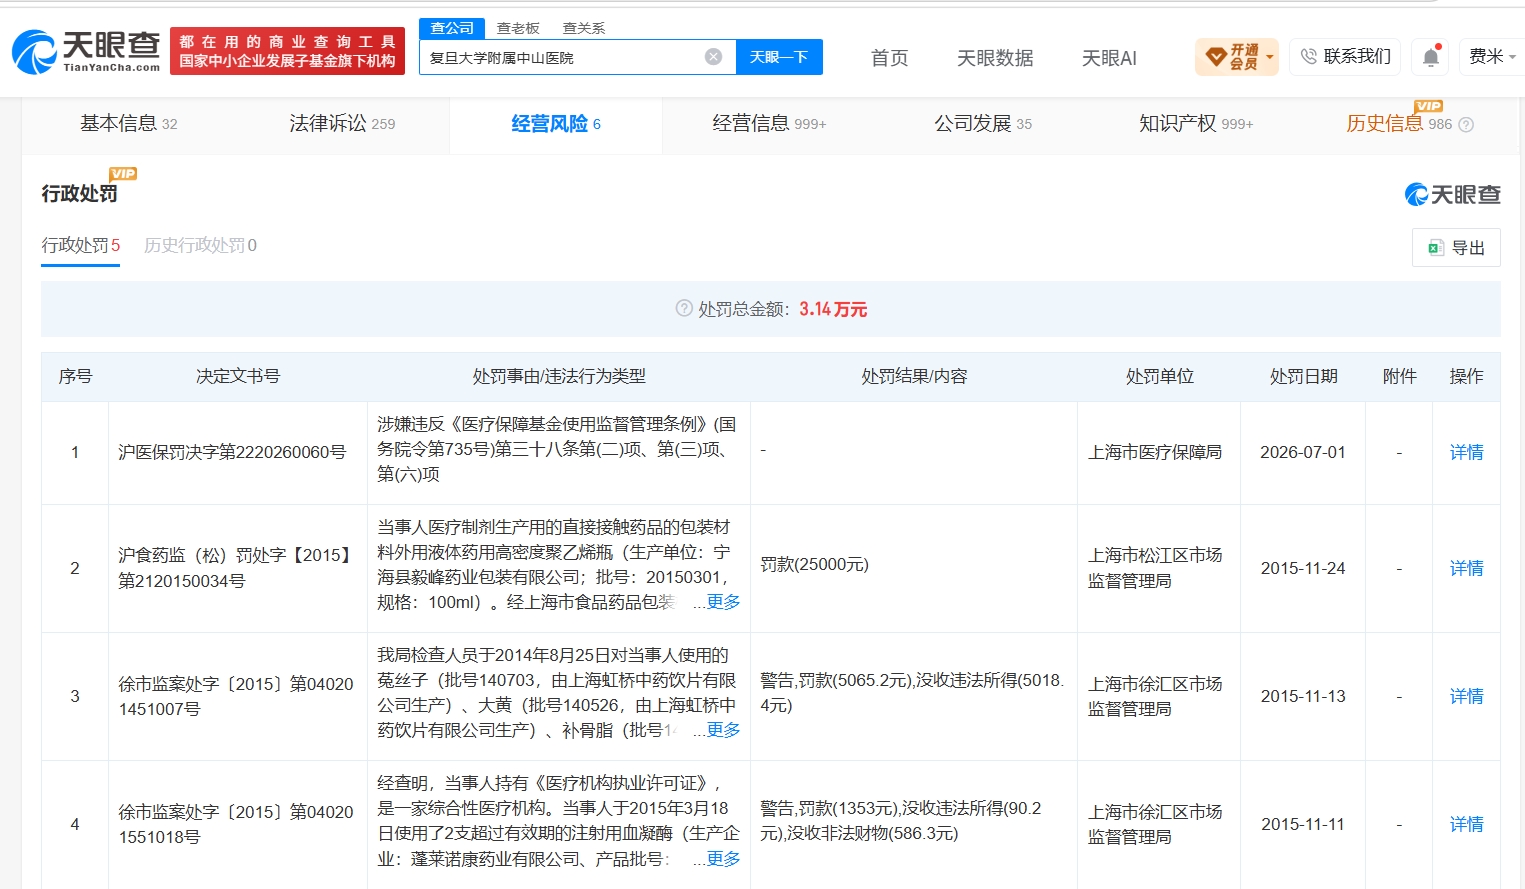Click 上海市医疗保障局 penalty unit cell
The width and height of the screenshot is (1525, 889).
tap(1155, 452)
